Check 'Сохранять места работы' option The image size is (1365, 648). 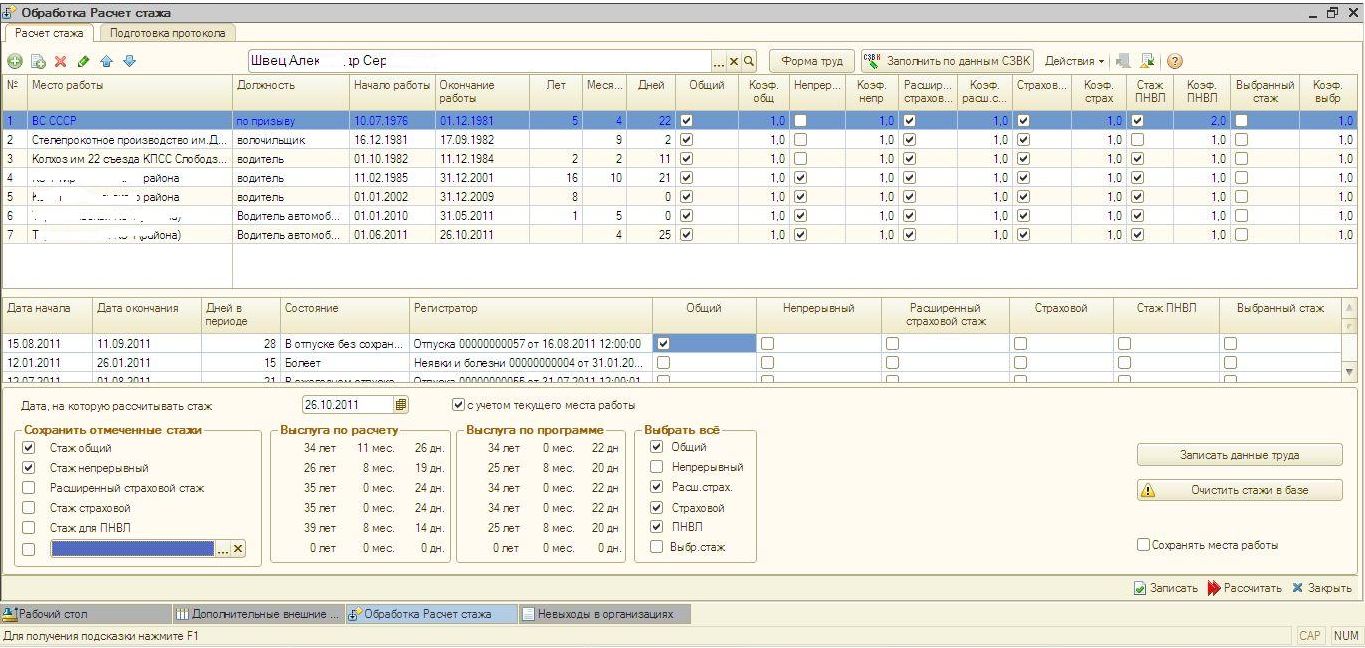pyautogui.click(x=1143, y=545)
